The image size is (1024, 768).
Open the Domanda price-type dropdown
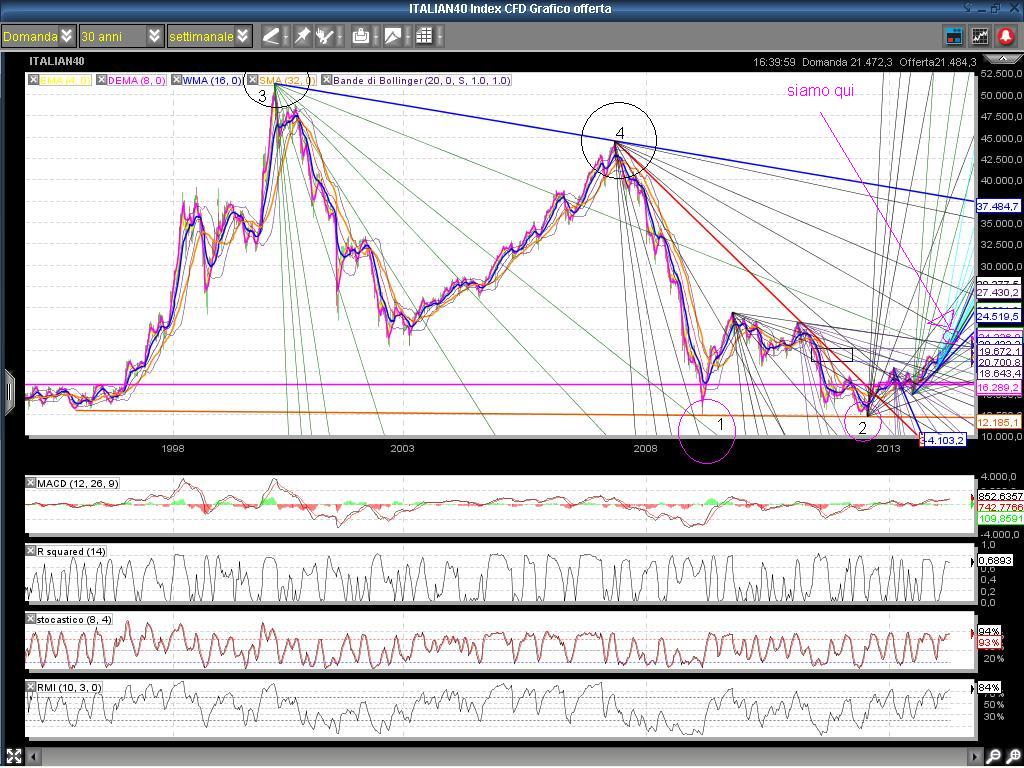pyautogui.click(x=39, y=37)
